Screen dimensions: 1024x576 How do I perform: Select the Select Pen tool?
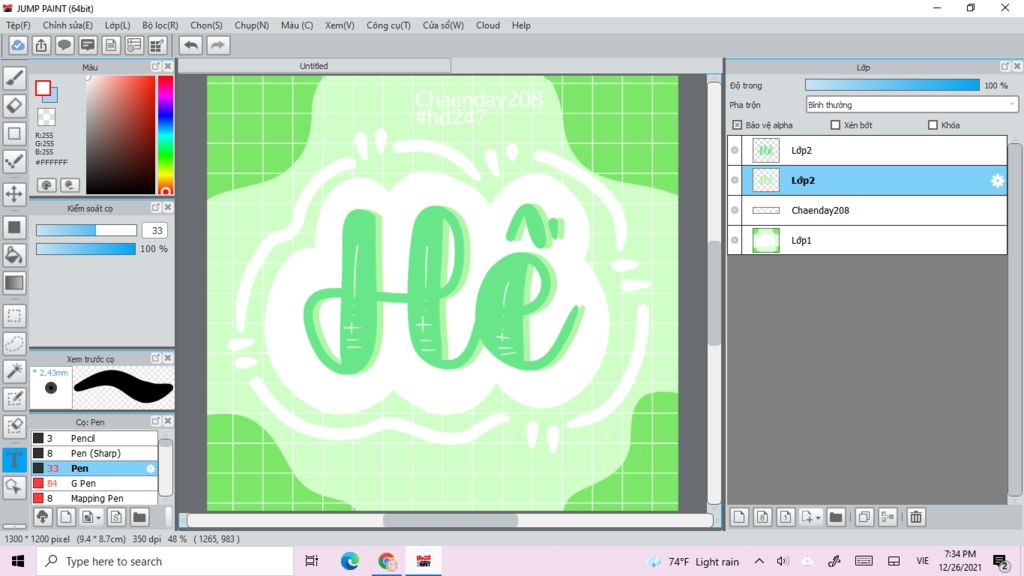[14, 398]
